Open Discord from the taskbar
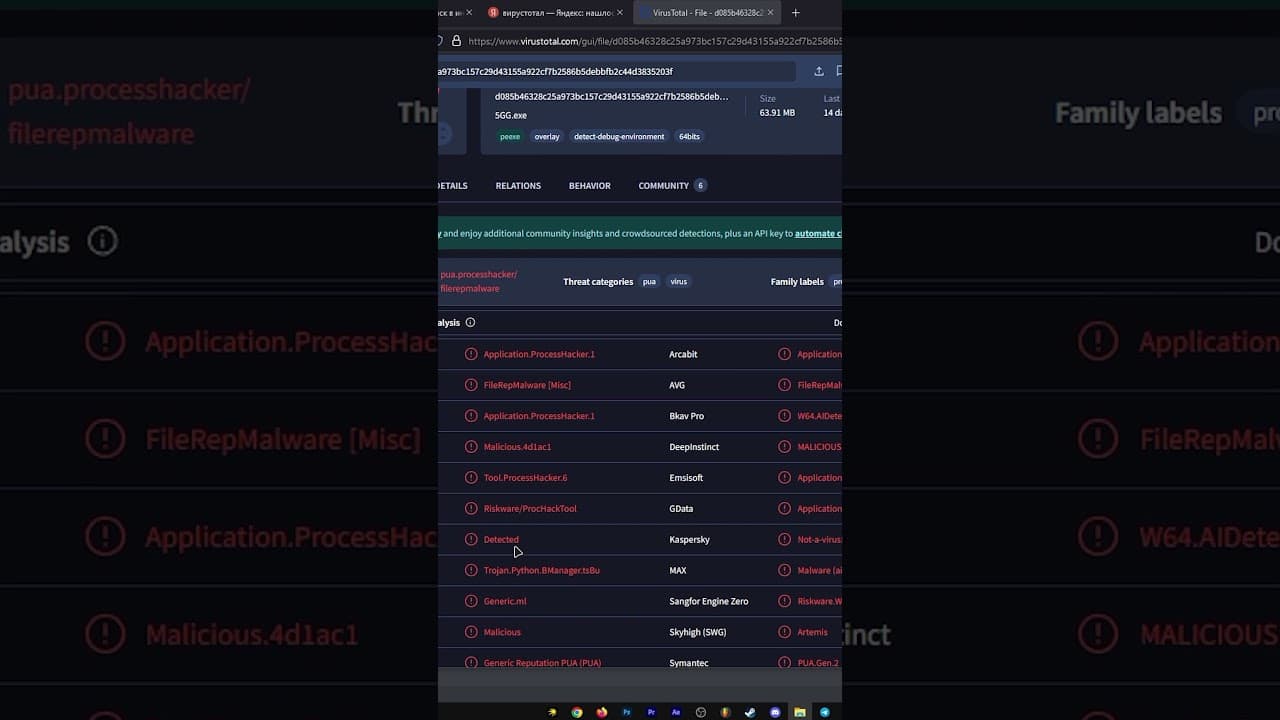1280x720 pixels. tap(775, 712)
